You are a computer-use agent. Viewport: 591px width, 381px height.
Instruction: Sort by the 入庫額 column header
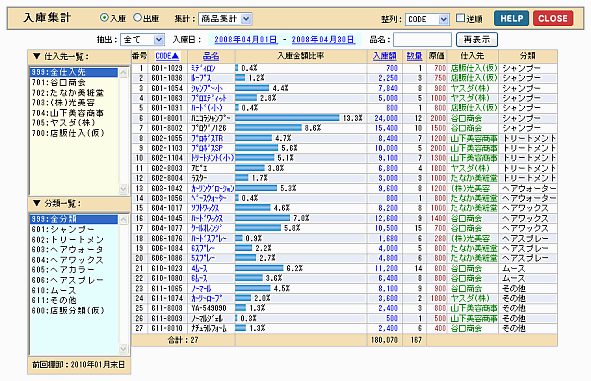(x=384, y=56)
